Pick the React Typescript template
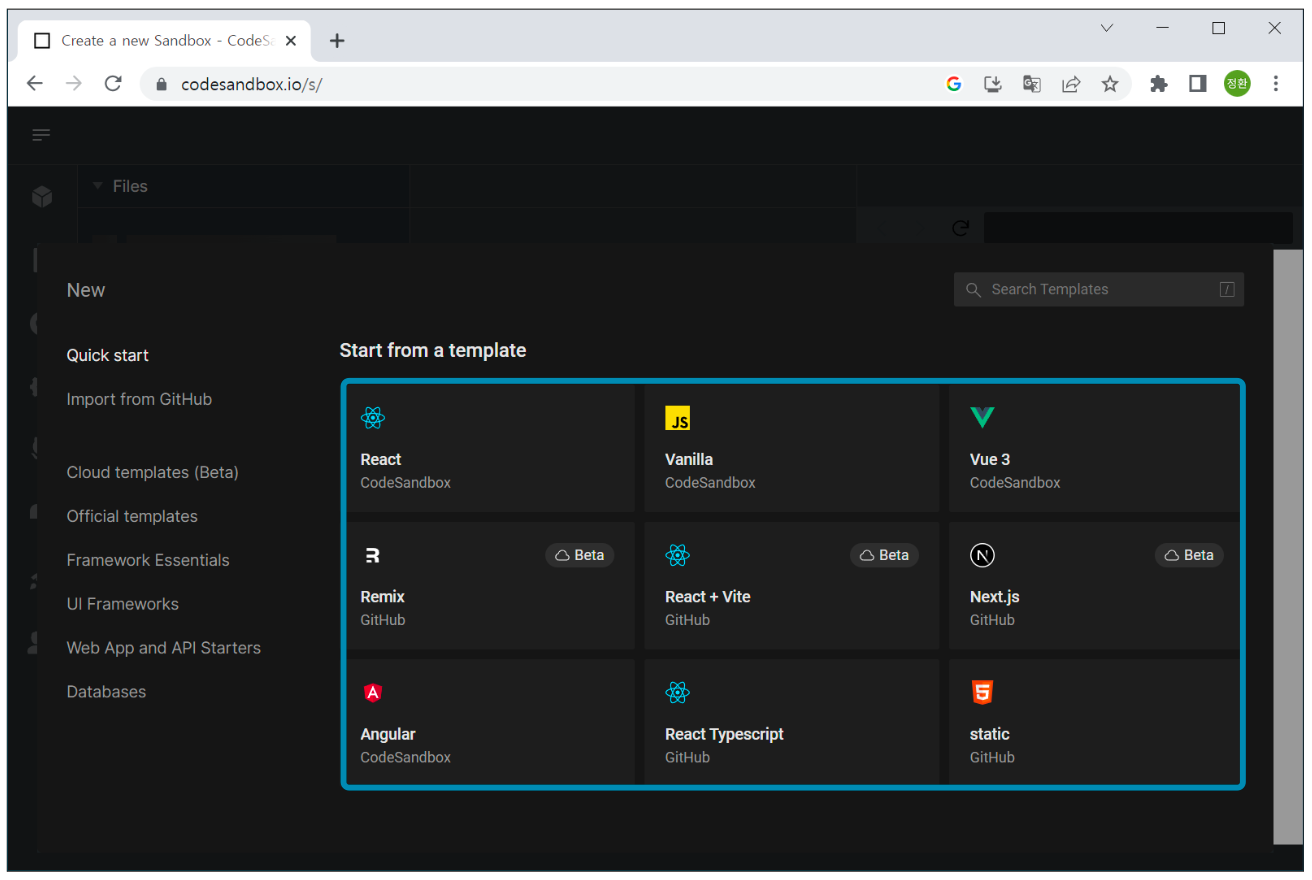This screenshot has height=880, width=1312. click(792, 722)
